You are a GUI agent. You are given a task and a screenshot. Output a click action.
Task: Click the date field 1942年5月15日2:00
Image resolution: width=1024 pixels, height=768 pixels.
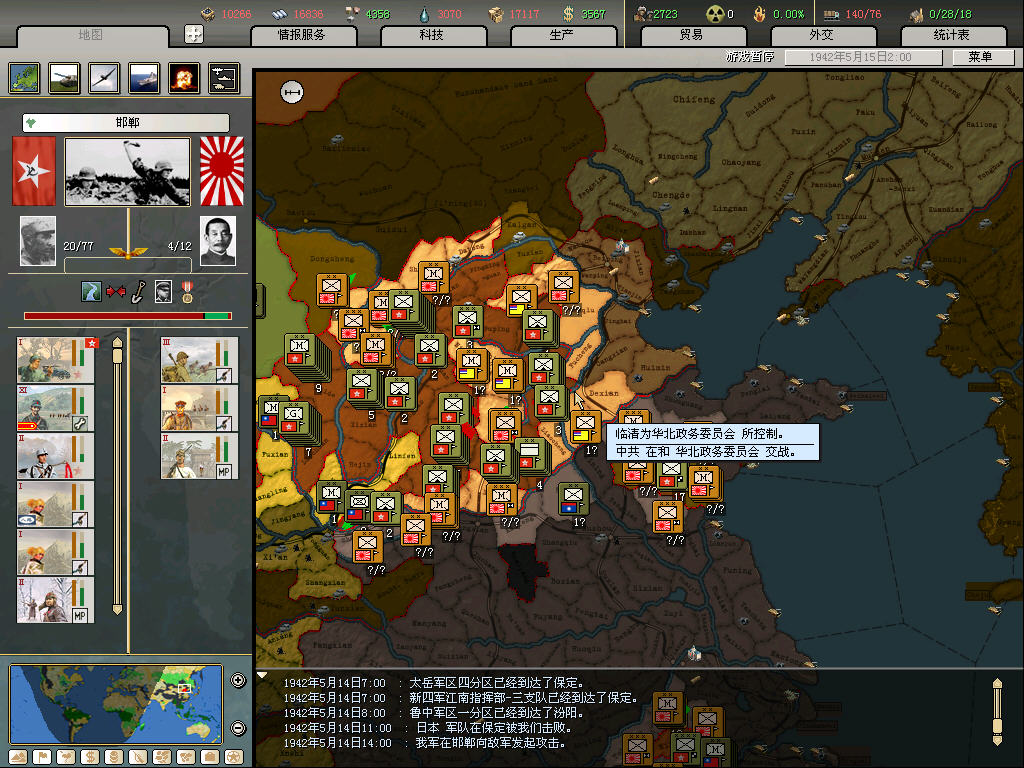[863, 57]
